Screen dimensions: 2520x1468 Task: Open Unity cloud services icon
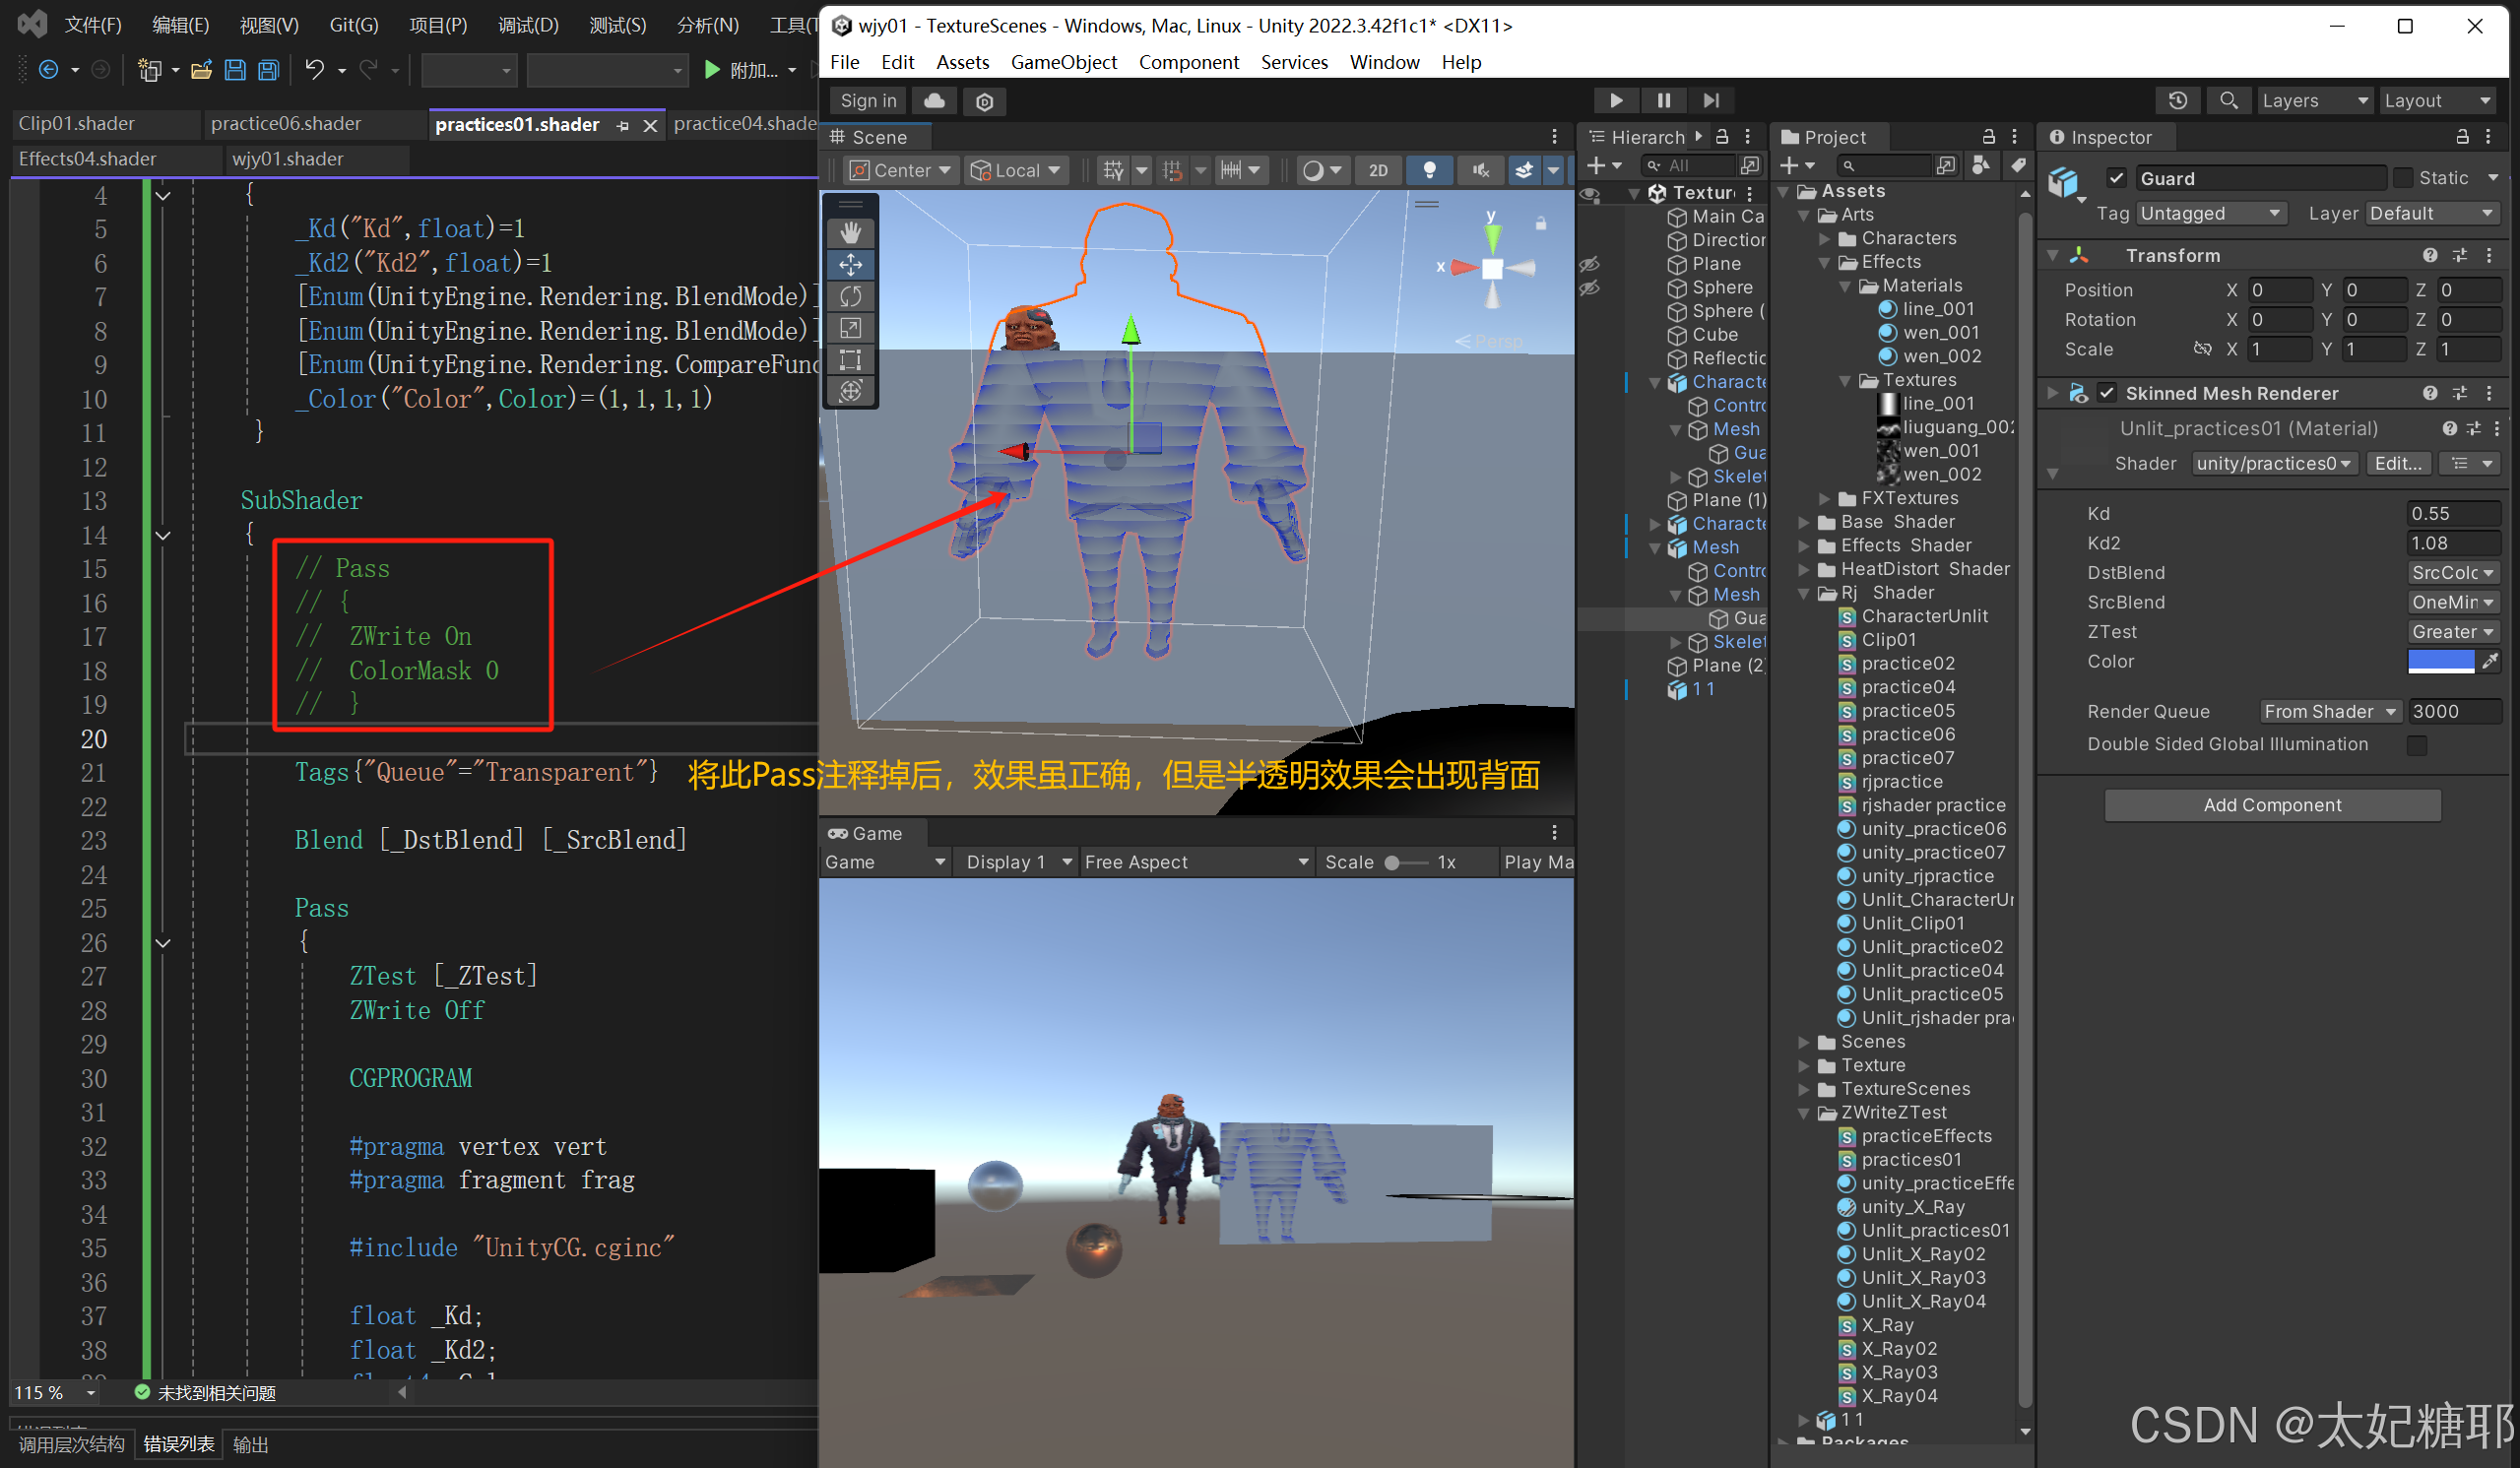[934, 100]
